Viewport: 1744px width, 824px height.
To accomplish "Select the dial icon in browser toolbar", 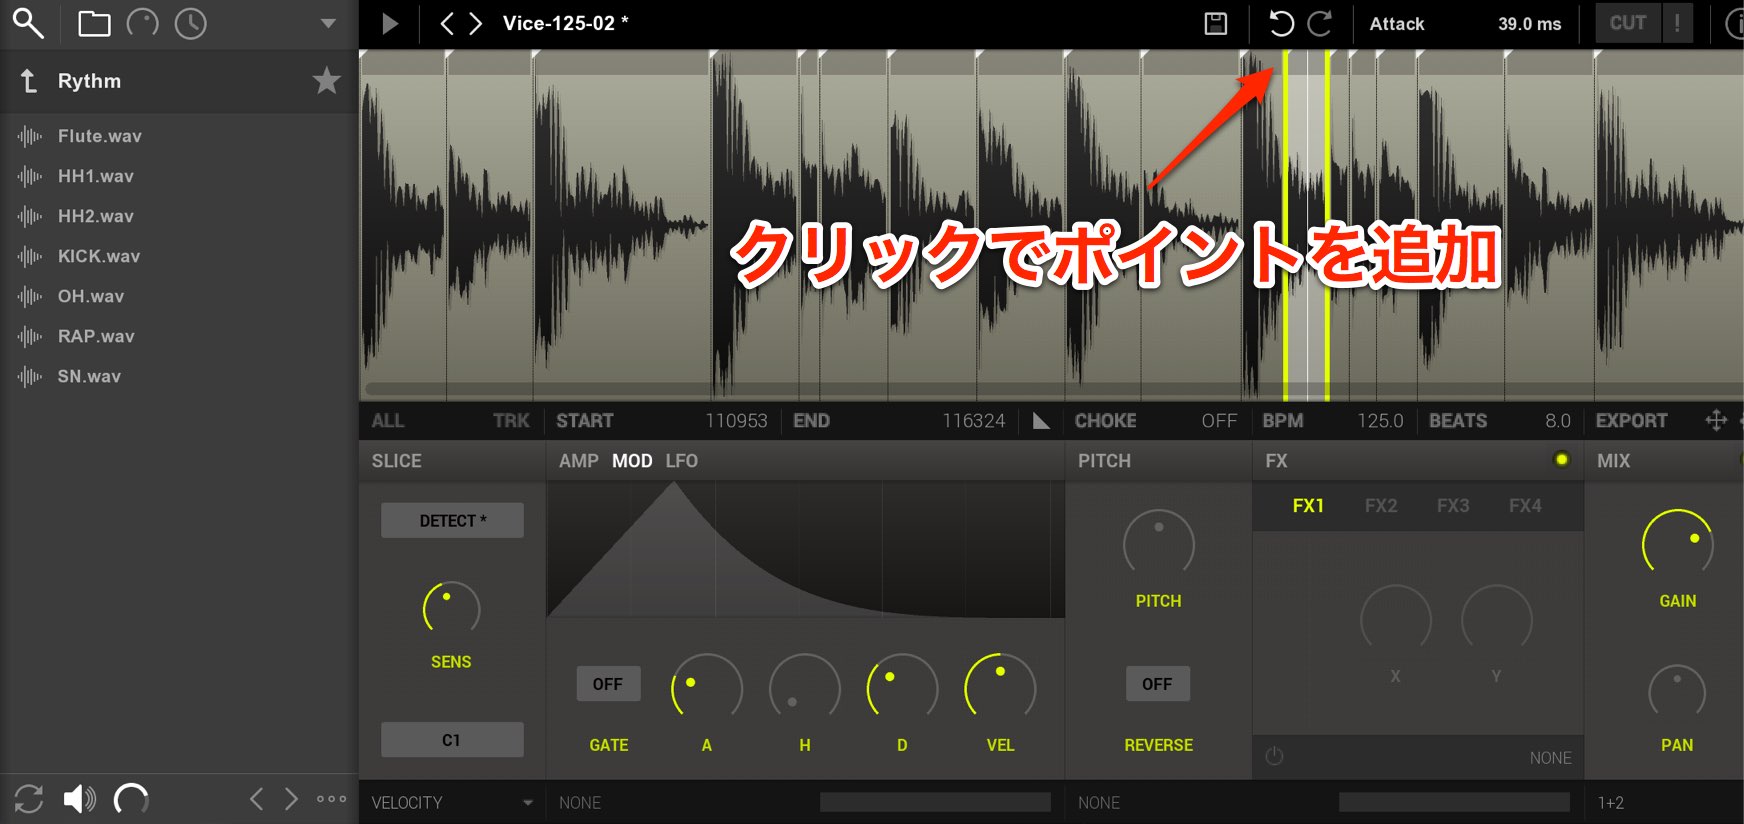I will point(142,23).
